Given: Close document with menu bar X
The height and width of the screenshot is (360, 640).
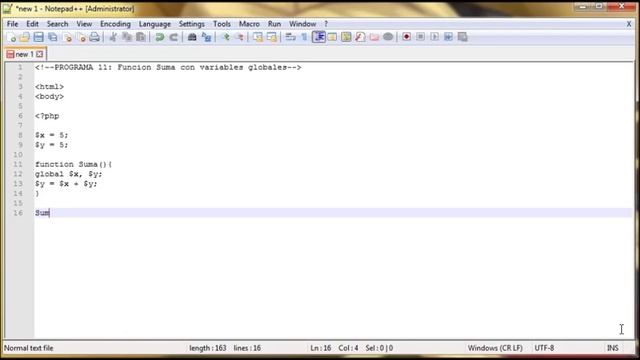Looking at the screenshot, I should click(629, 24).
